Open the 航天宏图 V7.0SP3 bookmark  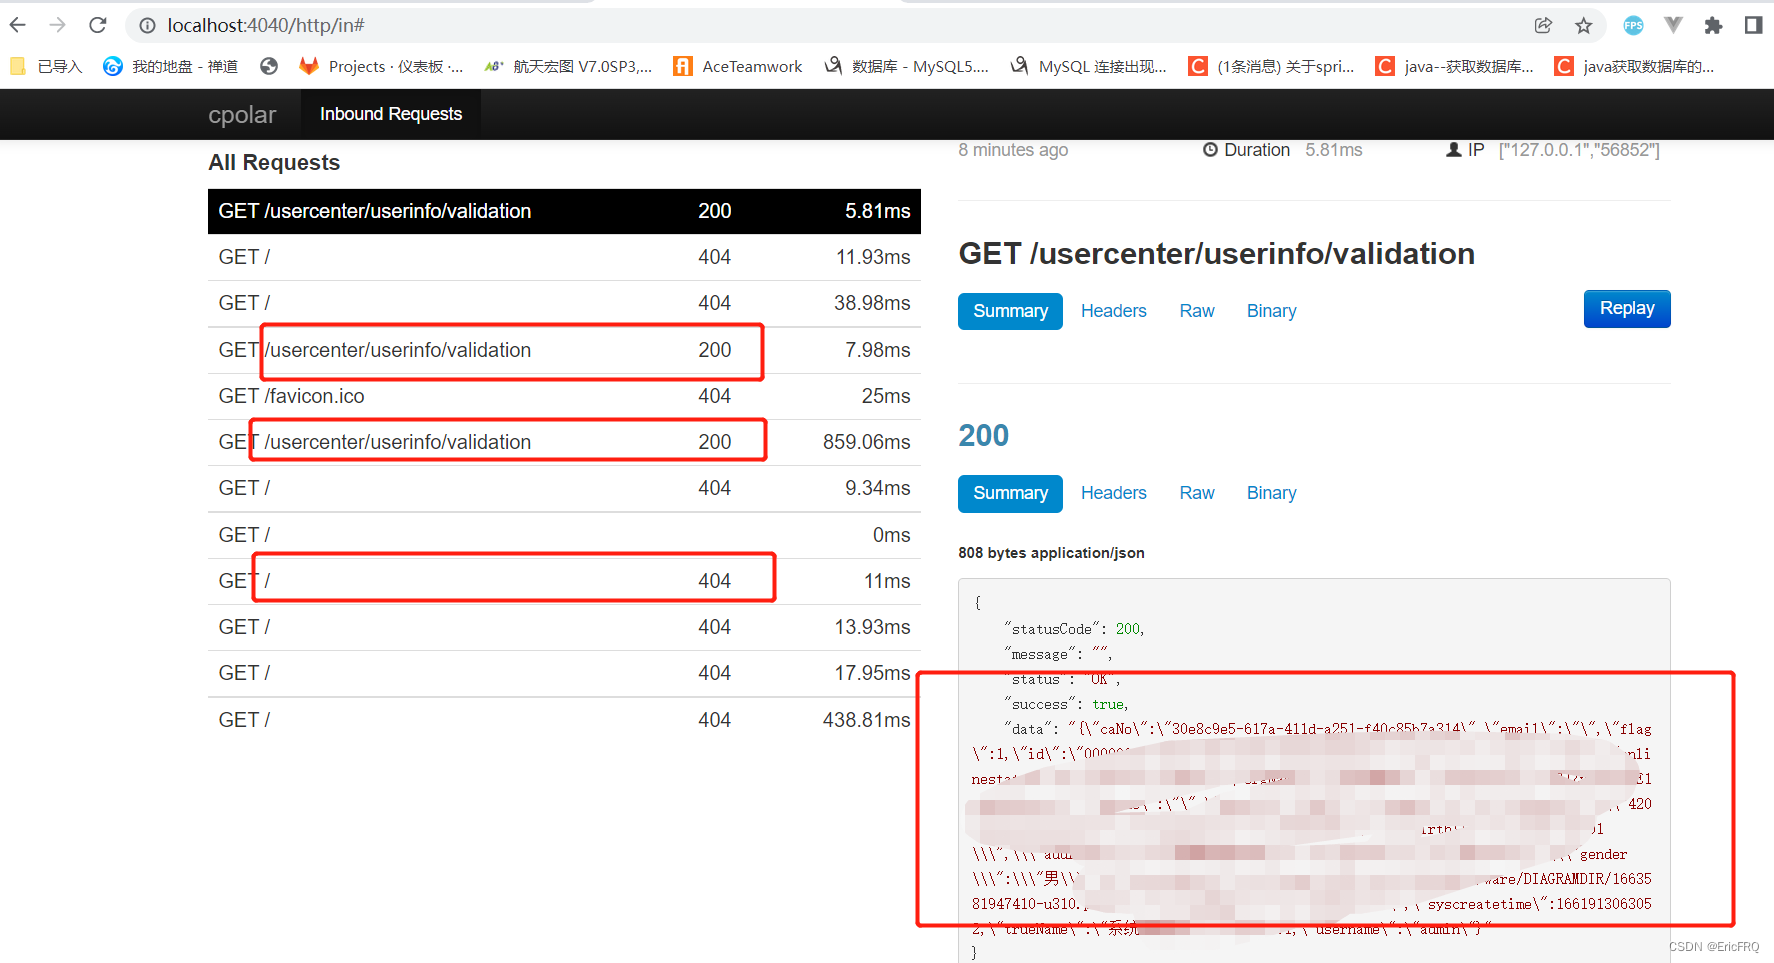(567, 66)
